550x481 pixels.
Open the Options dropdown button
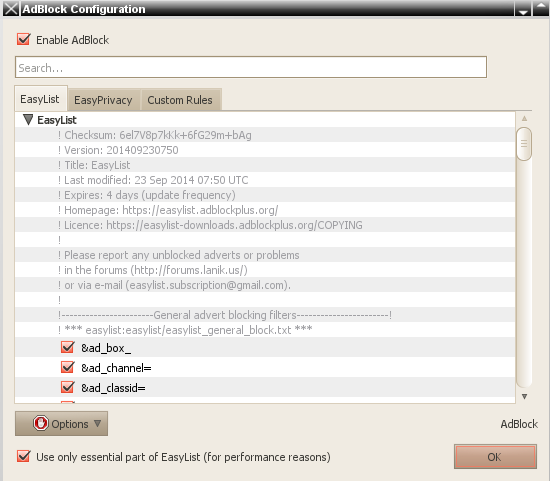[x=61, y=423]
